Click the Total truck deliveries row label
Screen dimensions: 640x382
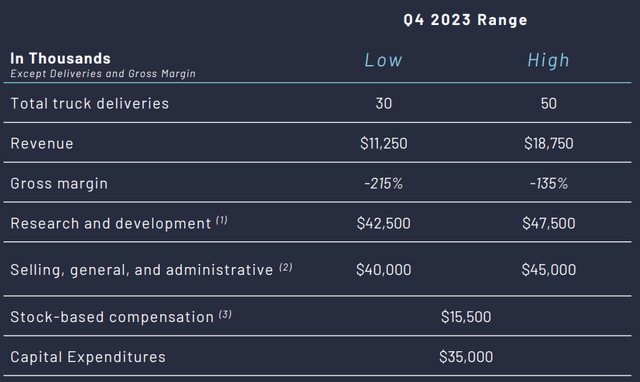click(x=89, y=103)
